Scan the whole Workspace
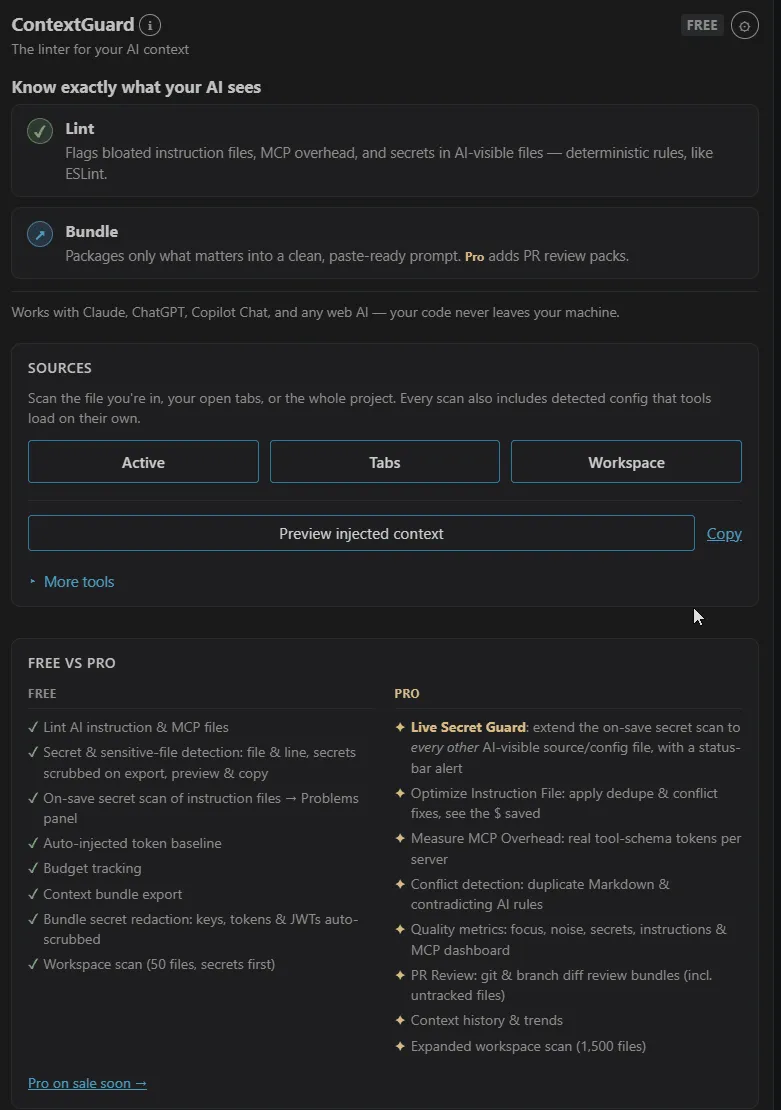This screenshot has width=781, height=1110. pos(626,462)
